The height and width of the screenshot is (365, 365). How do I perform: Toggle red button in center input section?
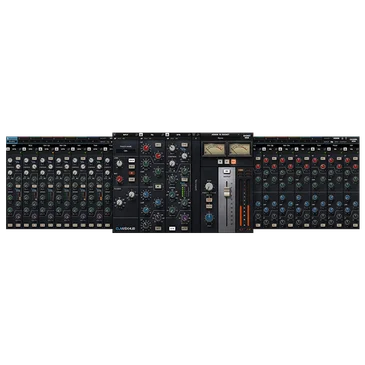pyautogui.click(x=132, y=173)
